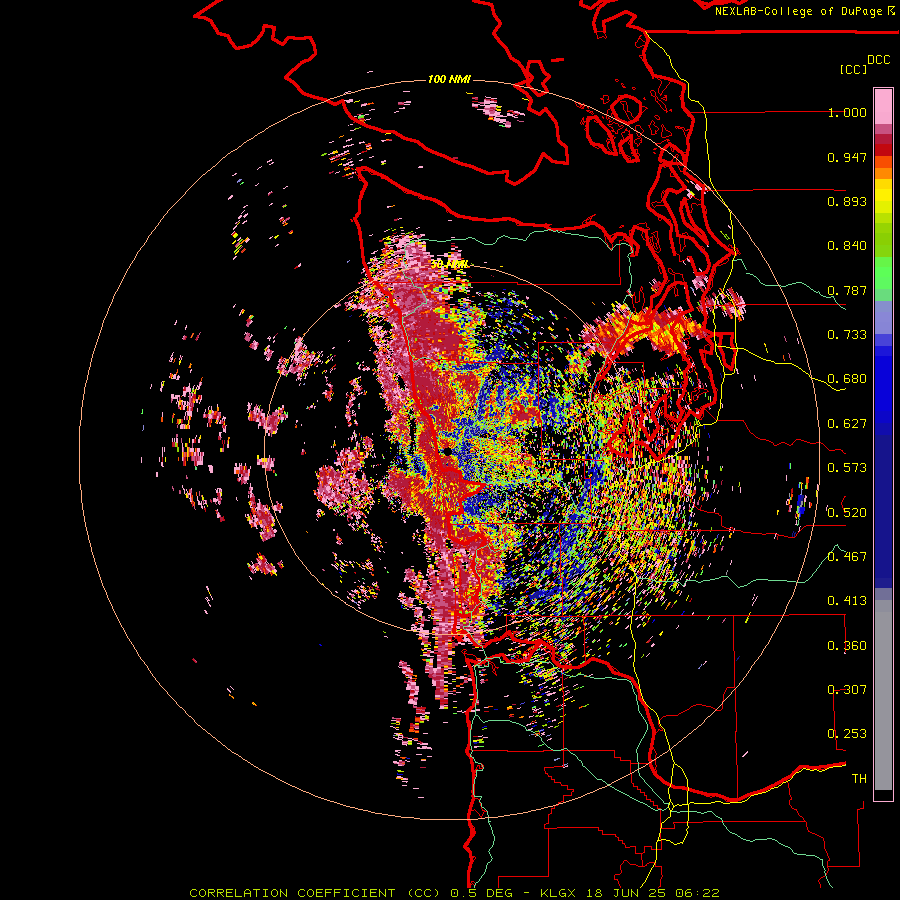Select the 0.573 legend value
The width and height of the screenshot is (900, 900).
click(x=847, y=468)
